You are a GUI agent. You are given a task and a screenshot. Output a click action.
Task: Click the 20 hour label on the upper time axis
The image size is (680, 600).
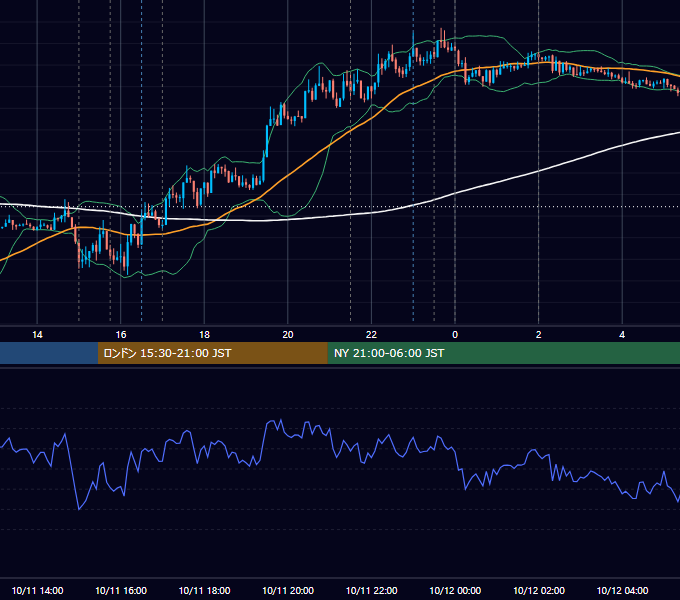(x=288, y=335)
